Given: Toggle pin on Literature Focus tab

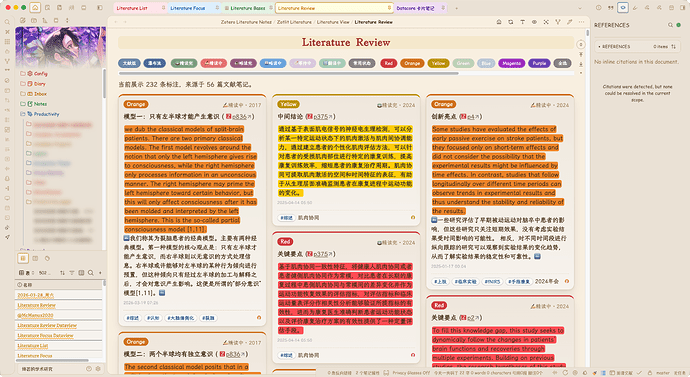Looking at the screenshot, I should pos(217,8).
